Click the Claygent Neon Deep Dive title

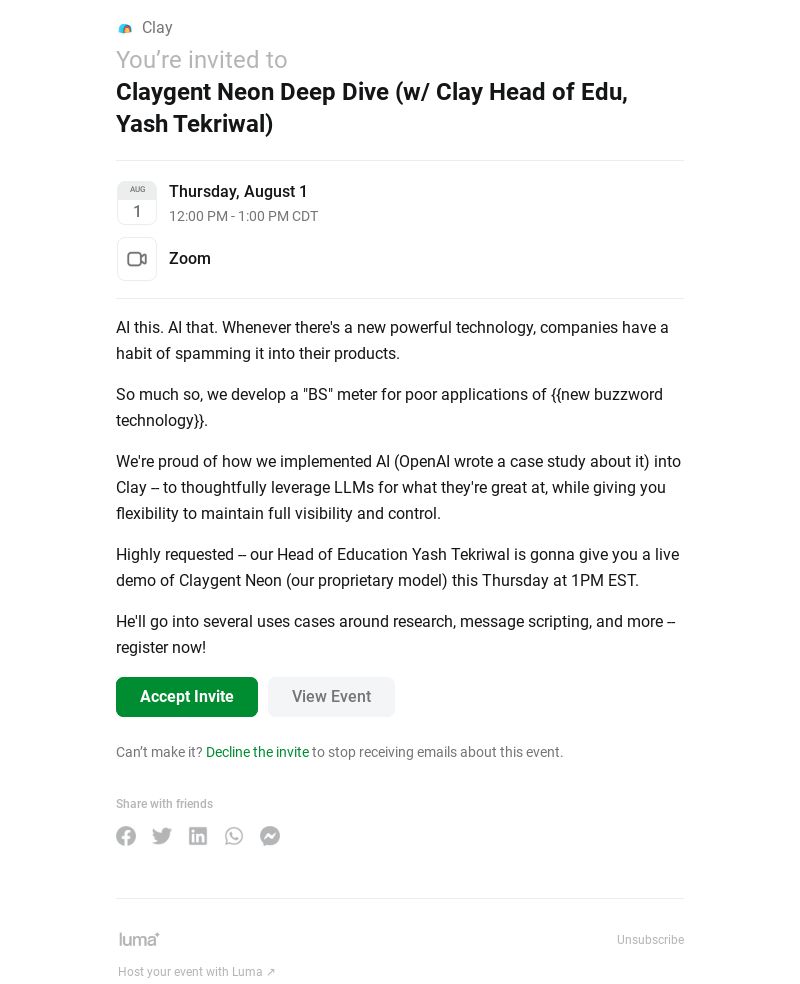pos(372,108)
